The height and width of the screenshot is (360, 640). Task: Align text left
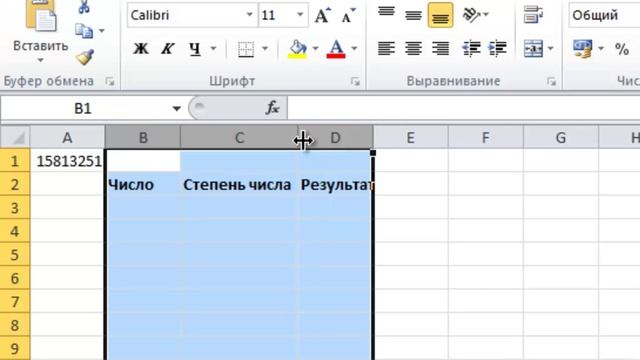coord(386,49)
